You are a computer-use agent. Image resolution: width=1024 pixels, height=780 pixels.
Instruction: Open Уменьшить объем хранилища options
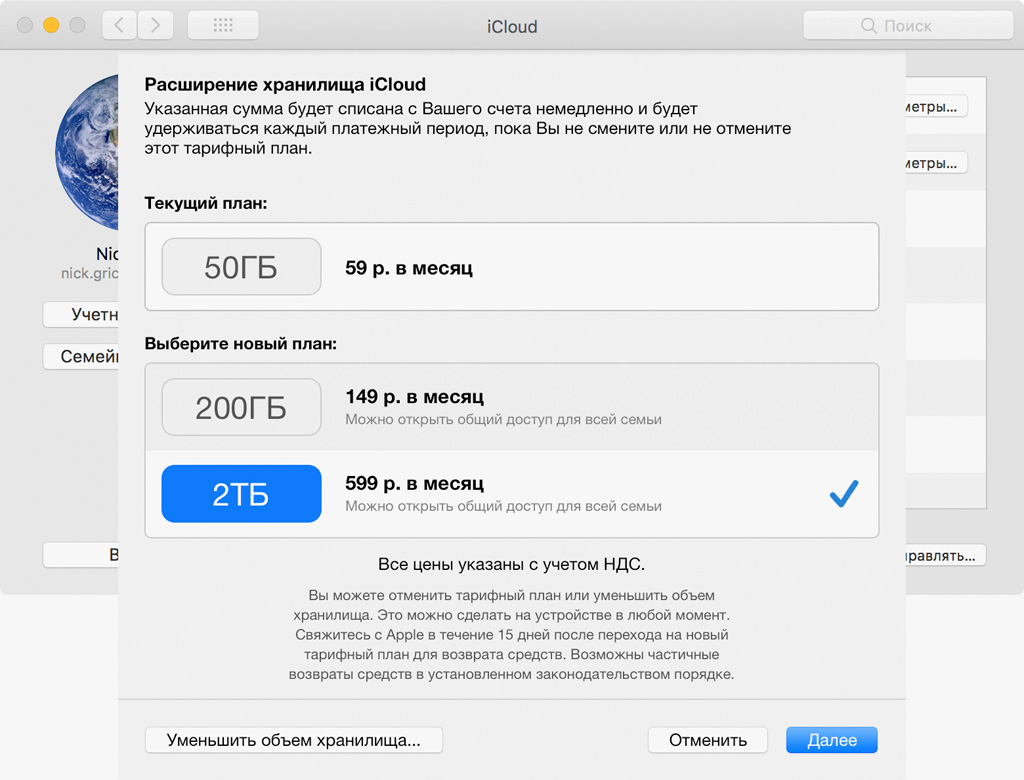294,740
